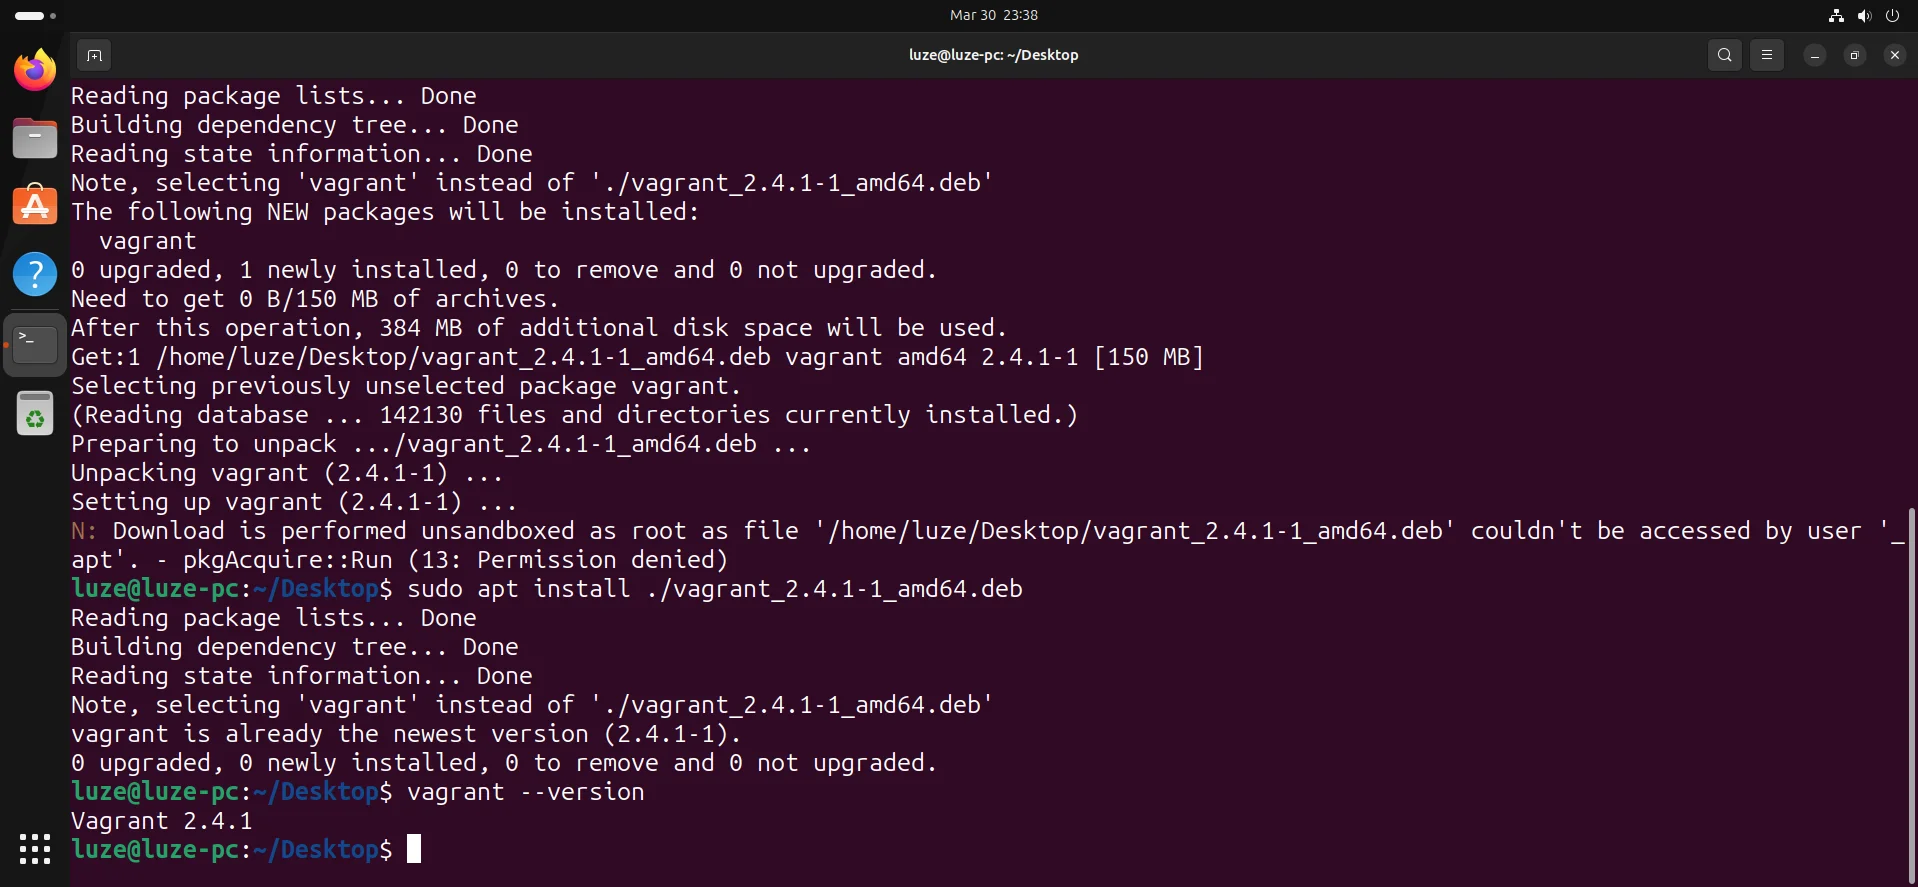The height and width of the screenshot is (887, 1918).
Task: Open the Ubuntu App Center
Action: [35, 206]
